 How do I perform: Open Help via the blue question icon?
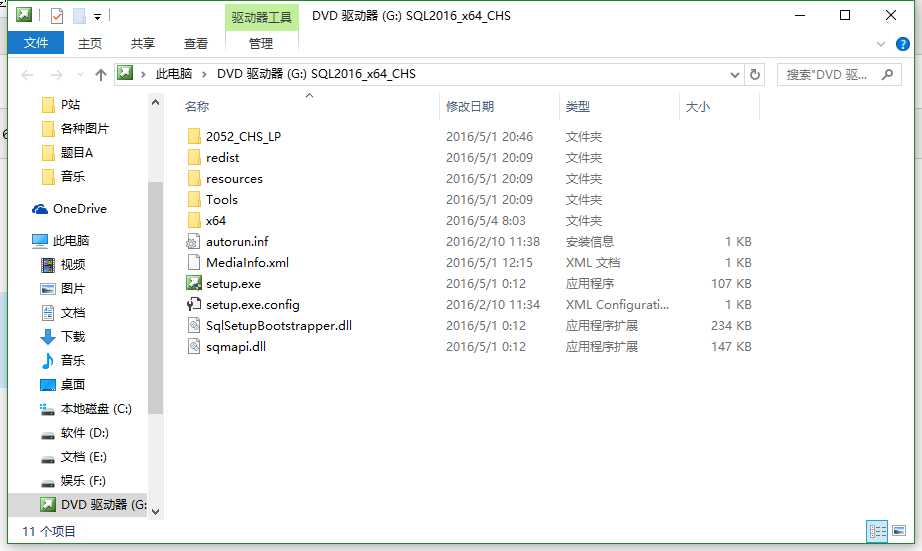coord(903,44)
